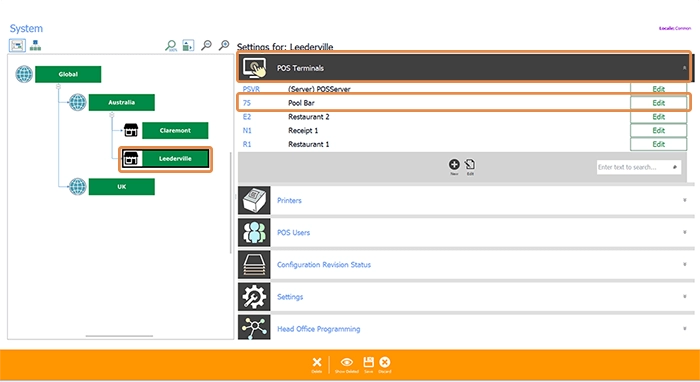Click the Delete X icon
Viewport: 700px width, 382px height.
[x=317, y=362]
